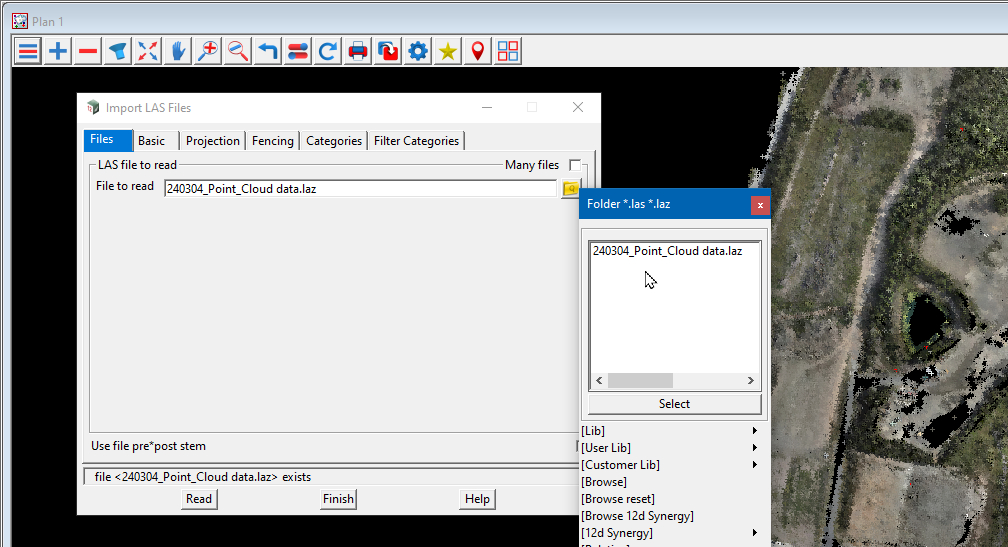Close the Import LAS Files dialog
Viewport: 1008px width, 547px height.
(x=578, y=107)
